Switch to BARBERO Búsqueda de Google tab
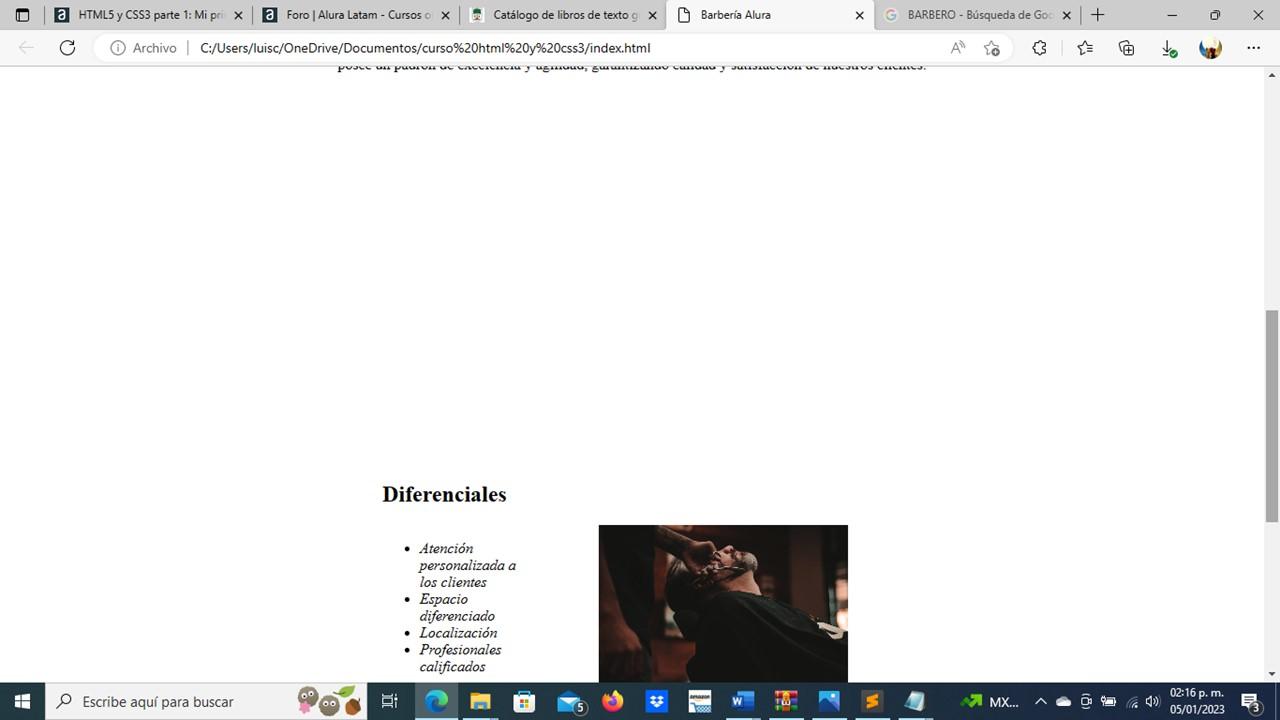Image resolution: width=1280 pixels, height=720 pixels. 977,15
